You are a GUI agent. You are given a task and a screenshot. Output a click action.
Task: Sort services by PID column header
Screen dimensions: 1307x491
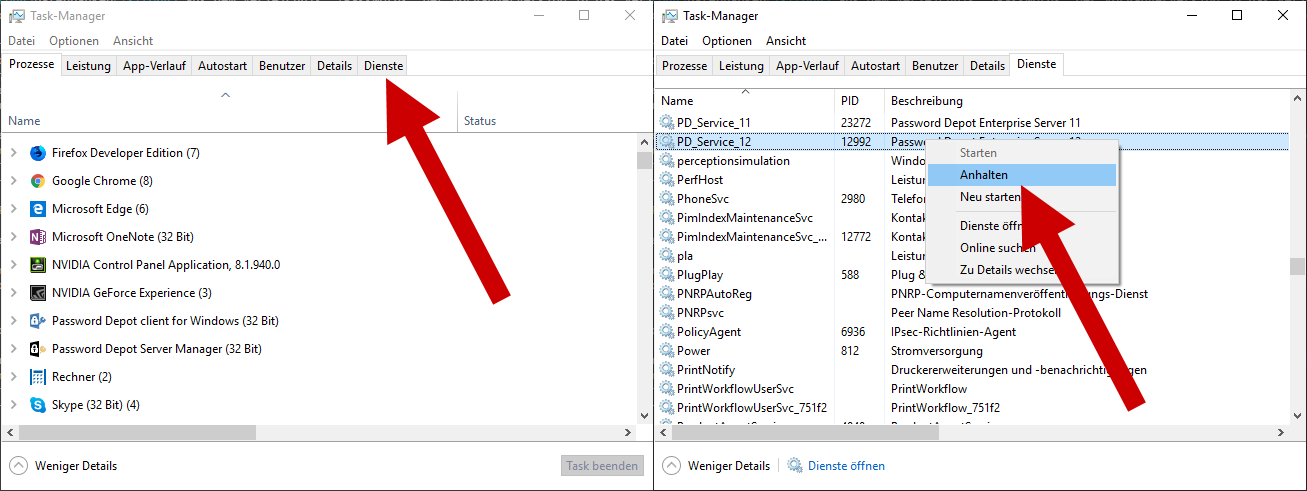click(859, 100)
